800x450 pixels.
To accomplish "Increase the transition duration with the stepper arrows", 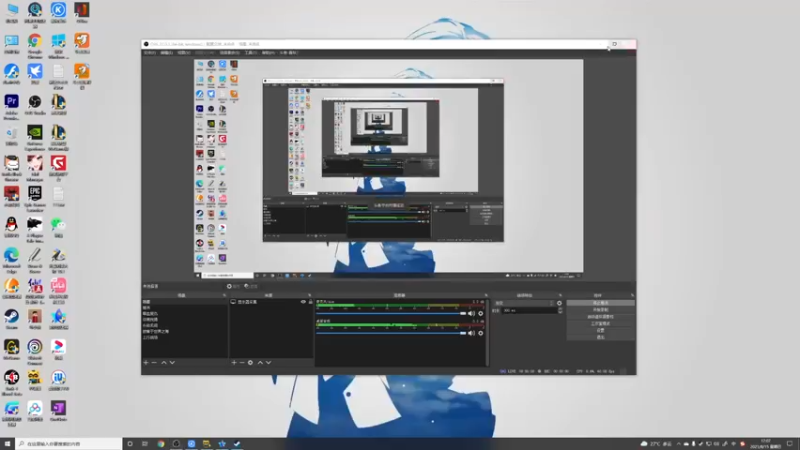I will [560, 309].
